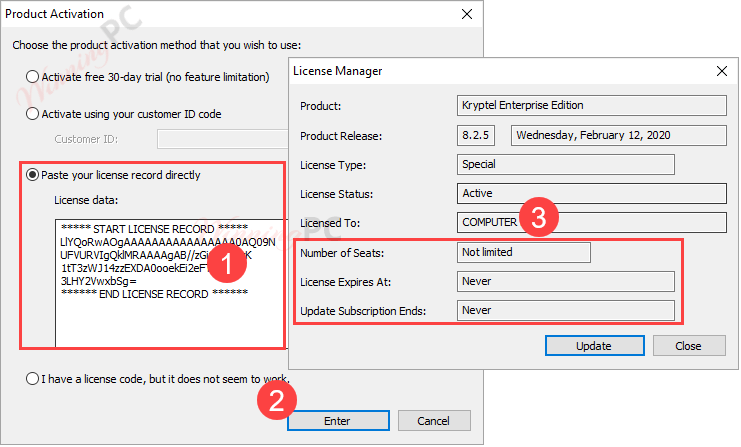Close the License Manager window with X

pyautogui.click(x=722, y=71)
